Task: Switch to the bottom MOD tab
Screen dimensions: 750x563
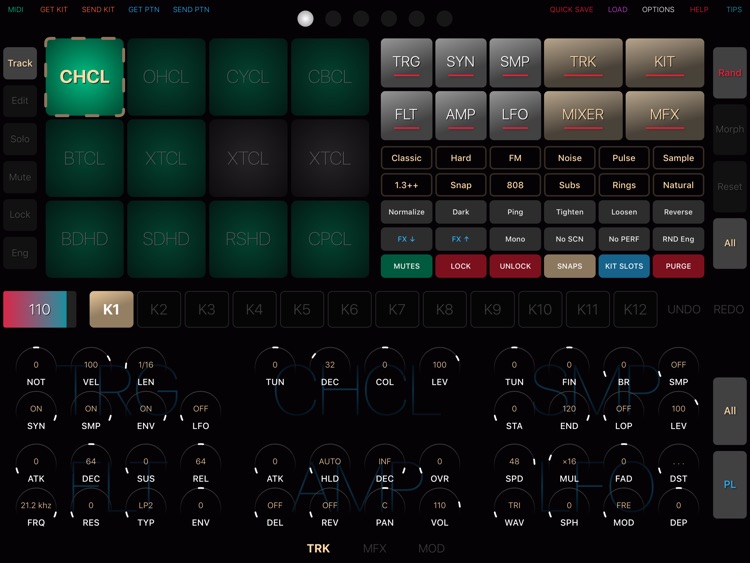Action: pyautogui.click(x=431, y=549)
